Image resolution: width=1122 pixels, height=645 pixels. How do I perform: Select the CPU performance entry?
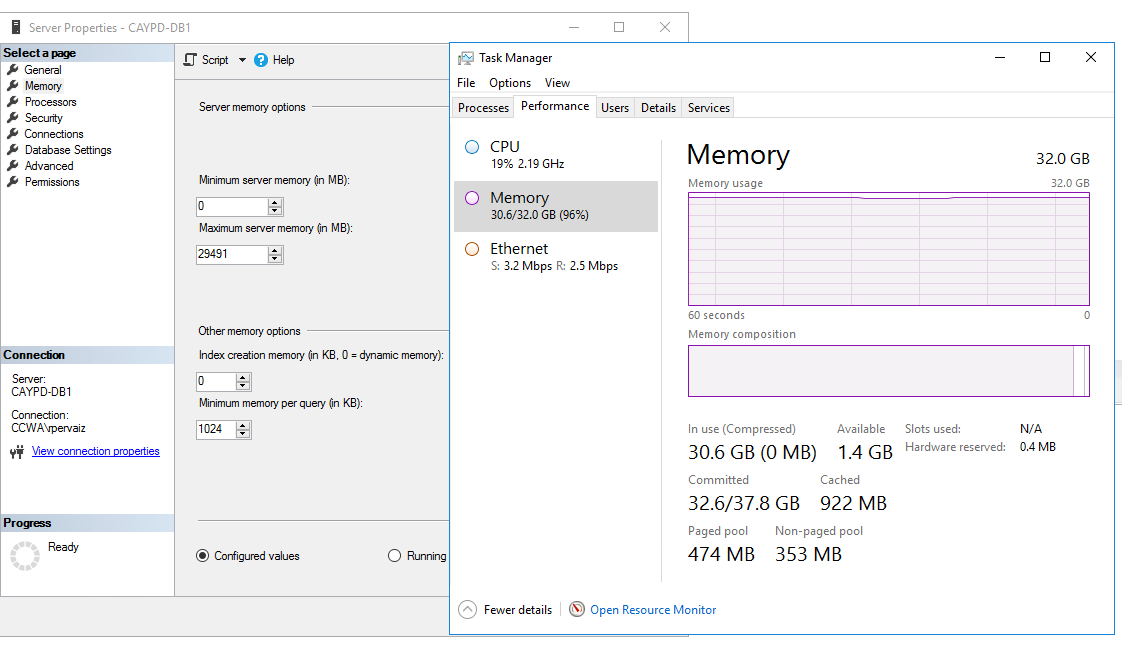pyautogui.click(x=556, y=155)
